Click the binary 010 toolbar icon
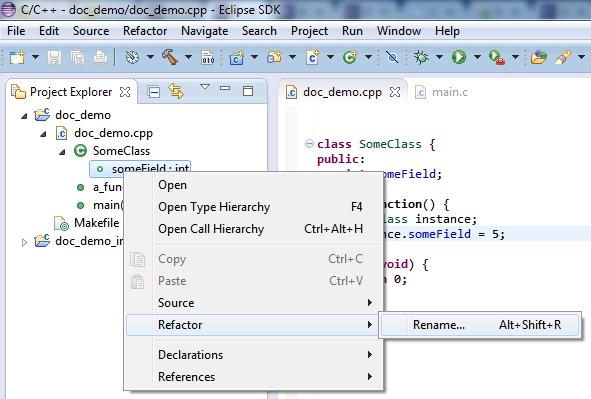 tap(208, 58)
